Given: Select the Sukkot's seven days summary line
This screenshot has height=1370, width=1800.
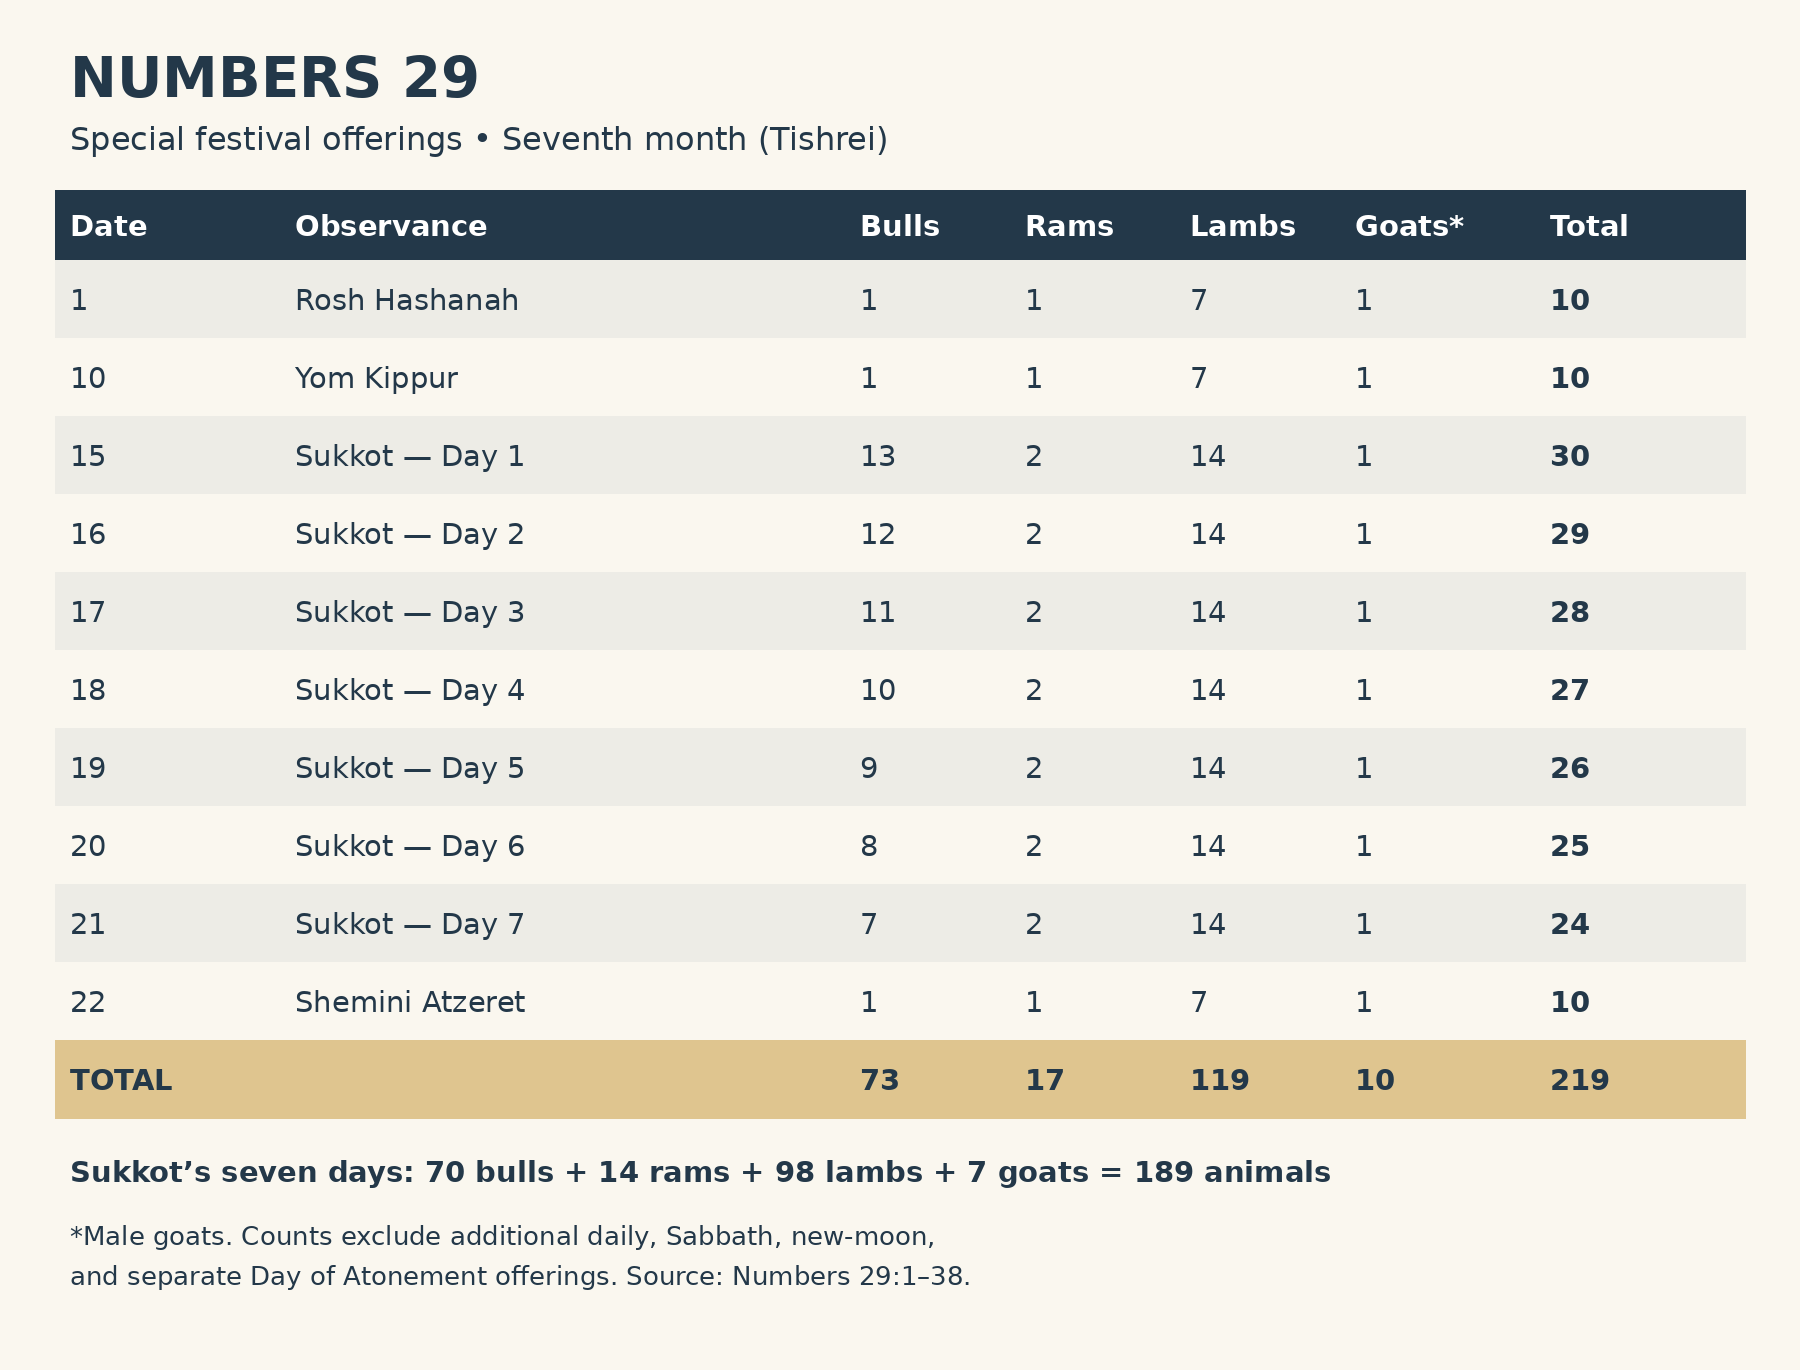Looking at the screenshot, I should pyautogui.click(x=700, y=1172).
